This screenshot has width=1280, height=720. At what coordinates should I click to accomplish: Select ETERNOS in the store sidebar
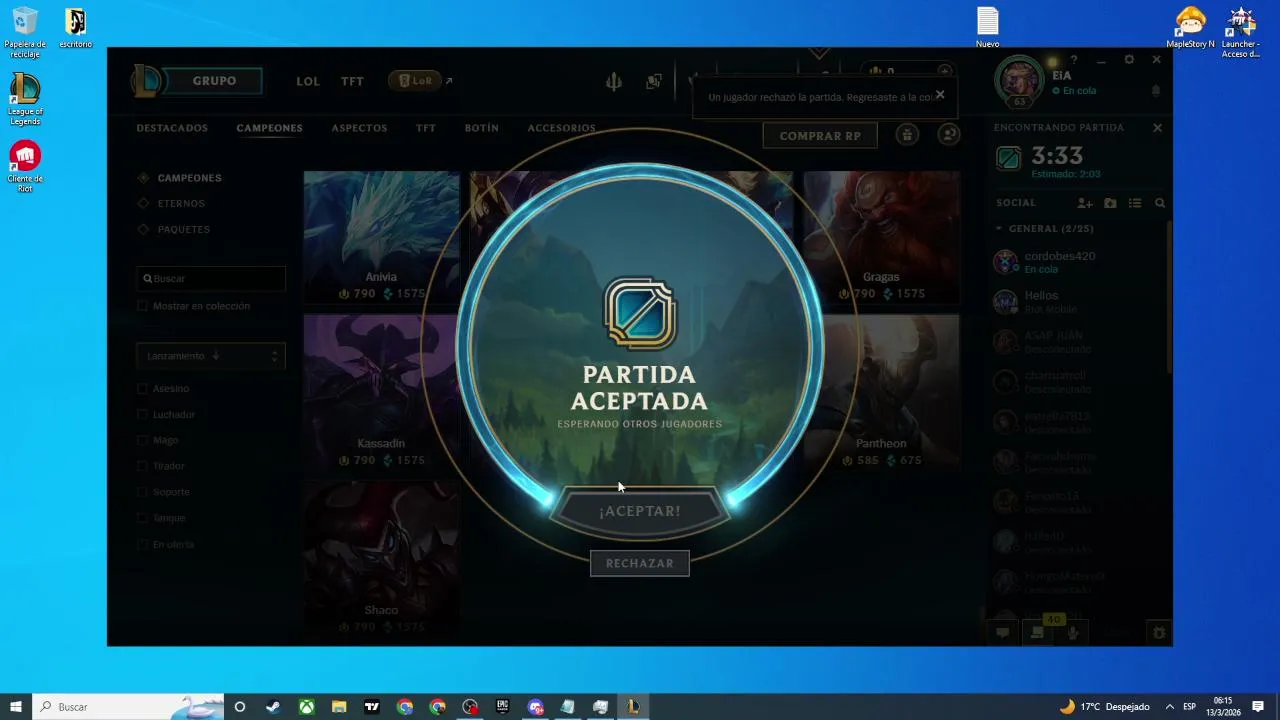tap(172, 204)
